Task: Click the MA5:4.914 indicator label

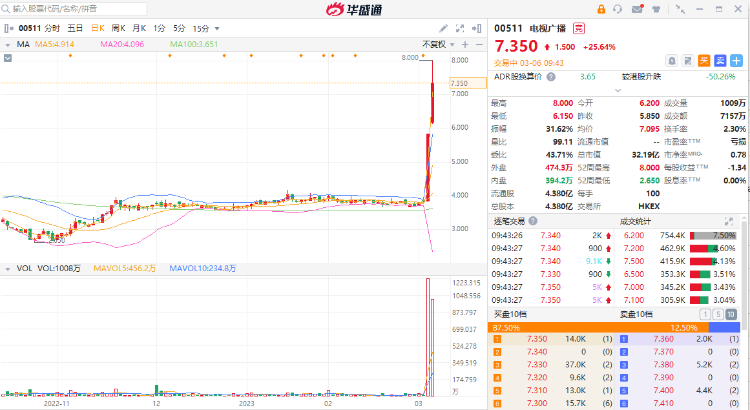Action: pos(55,44)
